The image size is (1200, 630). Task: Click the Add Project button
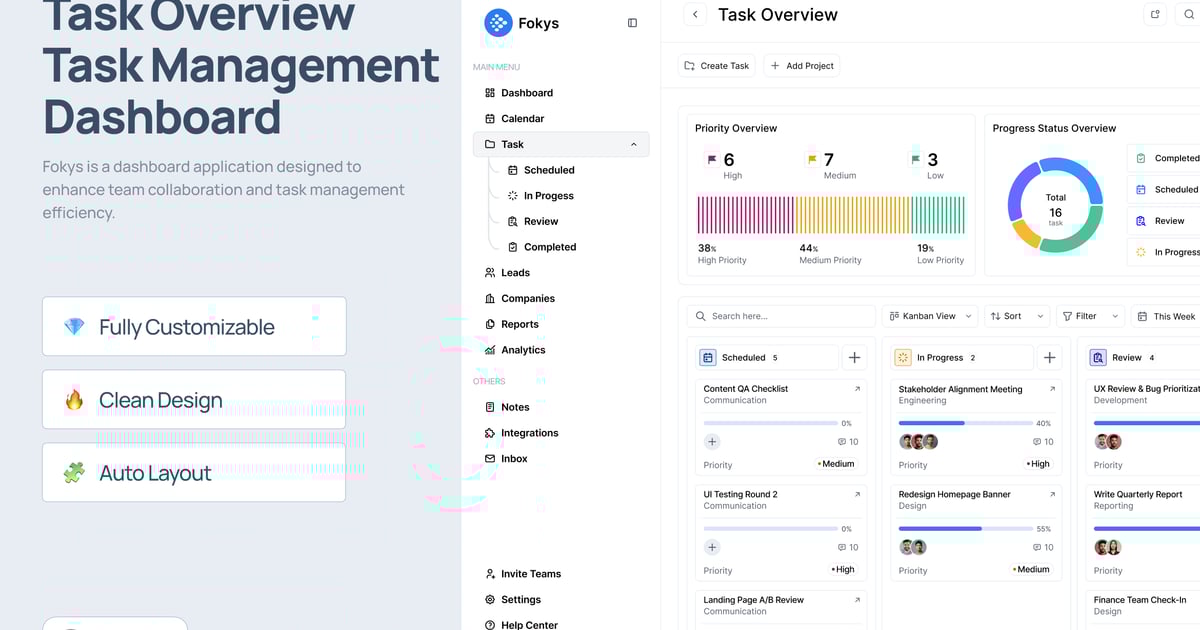(x=801, y=66)
